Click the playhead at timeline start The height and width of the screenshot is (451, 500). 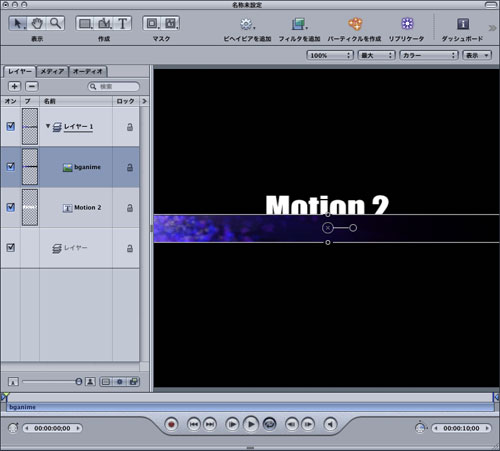5,397
